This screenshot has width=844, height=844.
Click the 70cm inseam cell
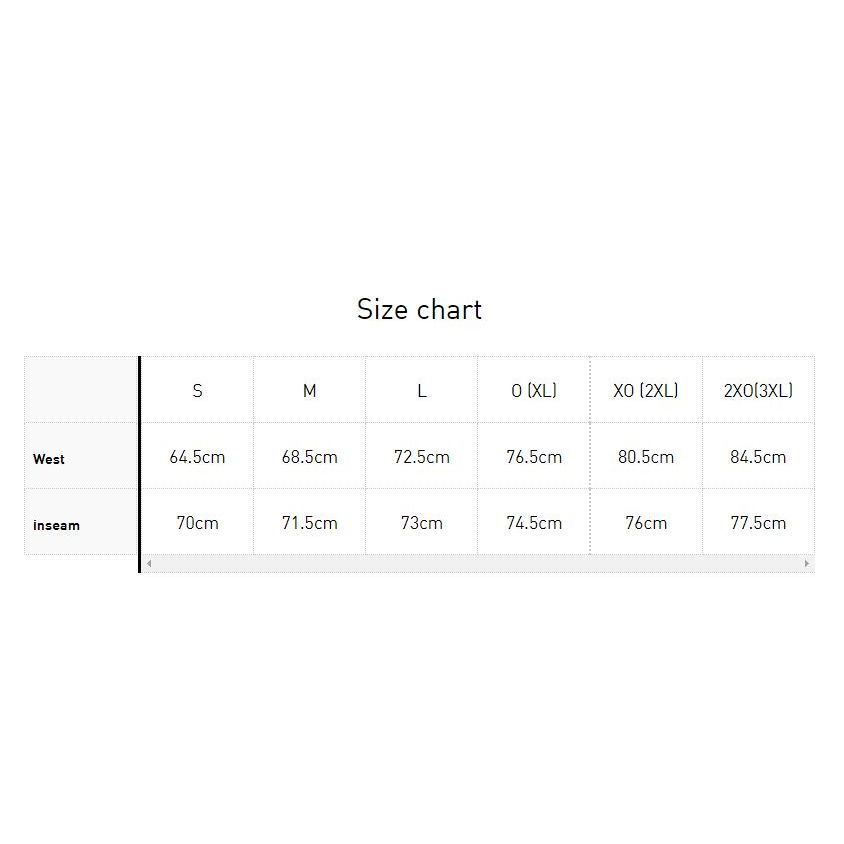click(x=198, y=523)
